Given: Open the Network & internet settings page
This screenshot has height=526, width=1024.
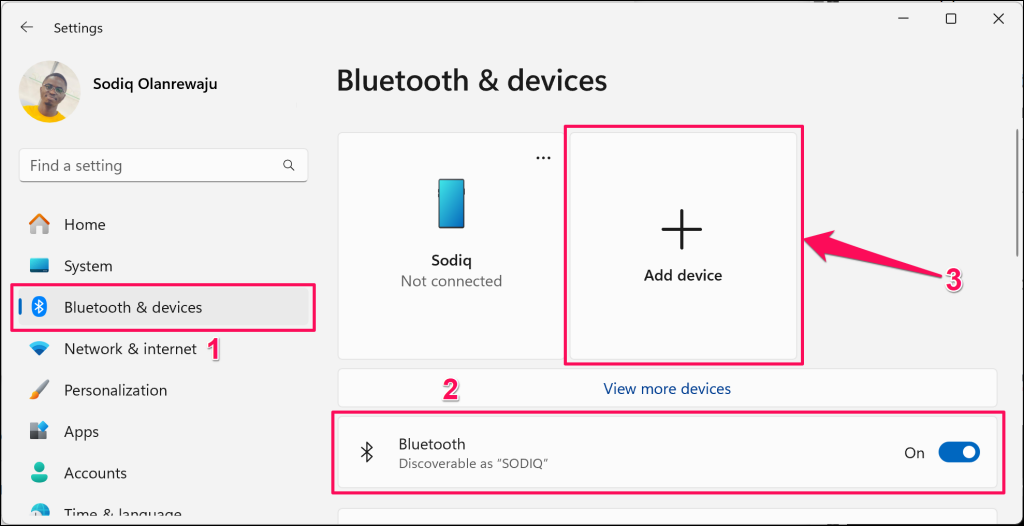Looking at the screenshot, I should tap(130, 349).
